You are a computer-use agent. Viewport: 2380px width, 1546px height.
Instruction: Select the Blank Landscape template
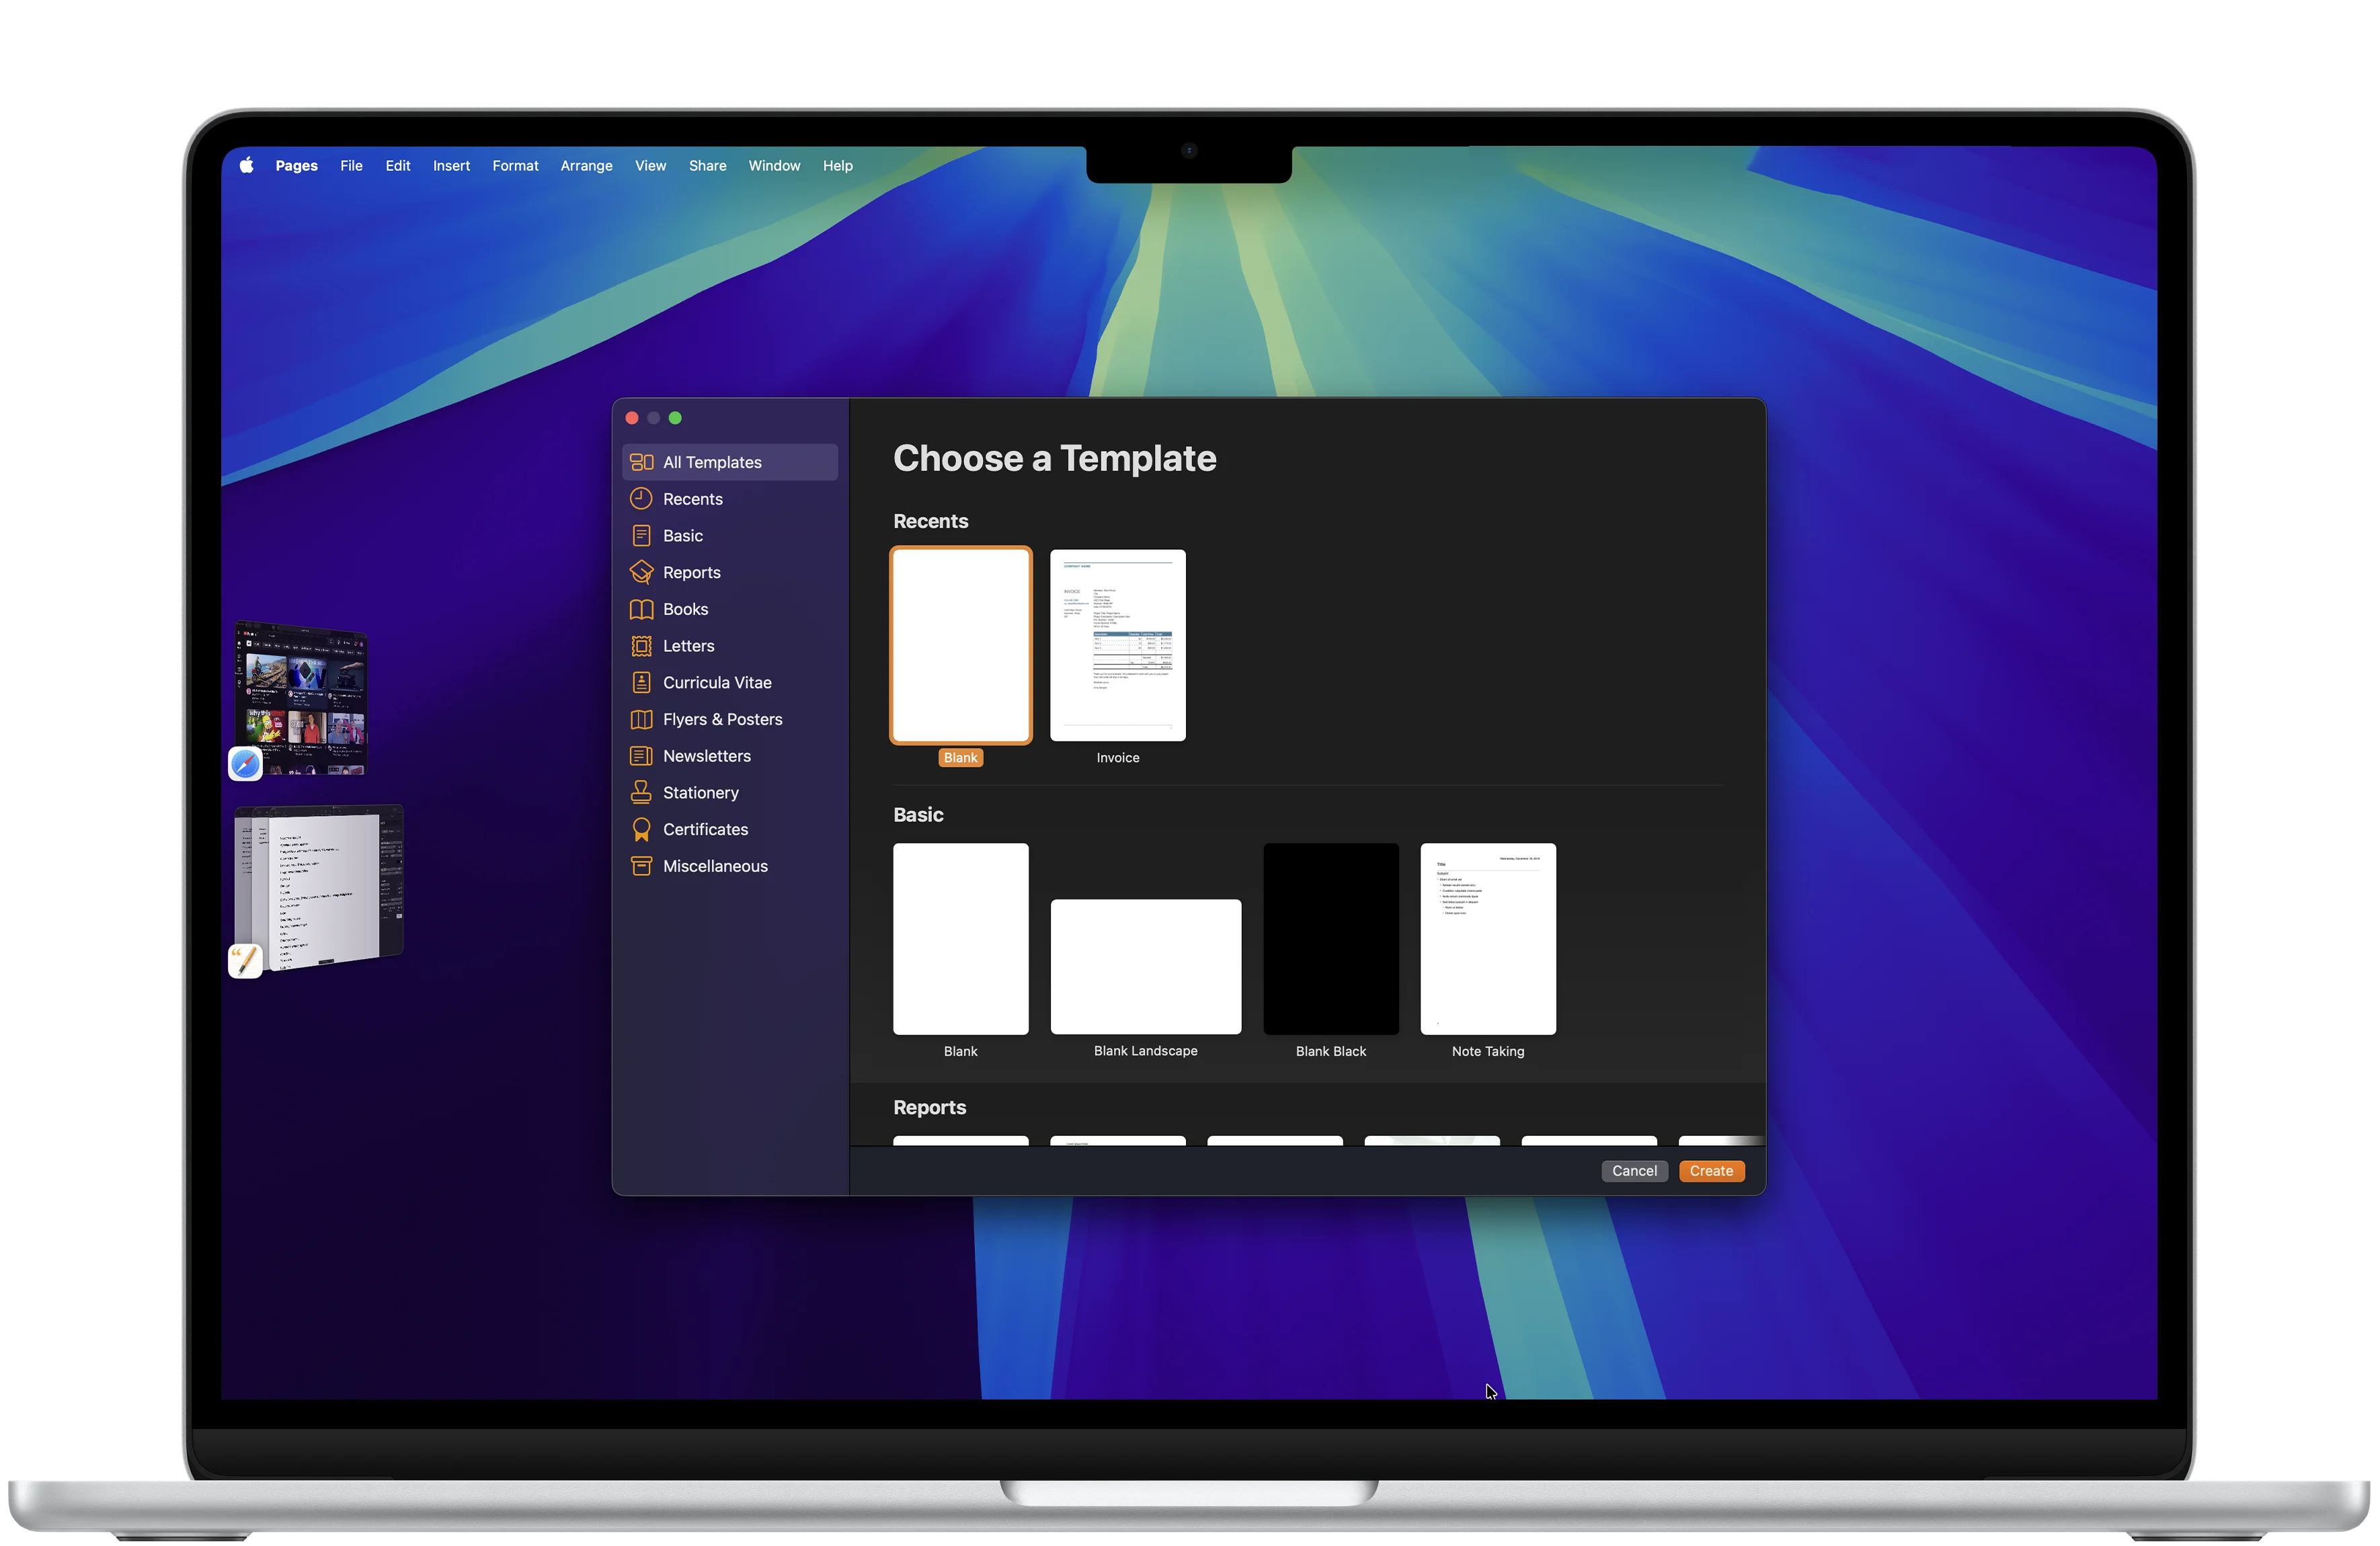[x=1145, y=965]
